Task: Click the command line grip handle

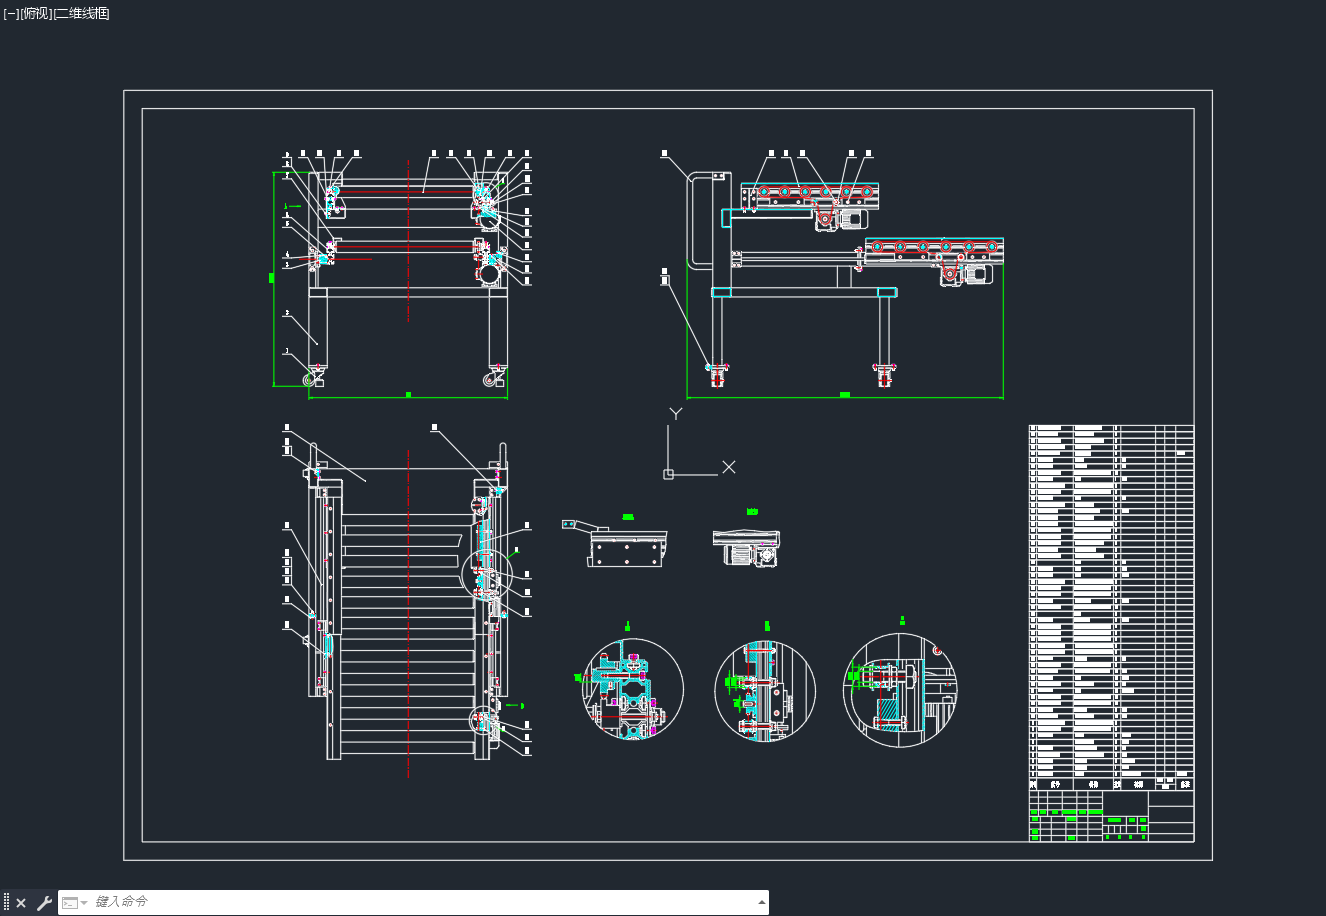Action: coord(6,903)
